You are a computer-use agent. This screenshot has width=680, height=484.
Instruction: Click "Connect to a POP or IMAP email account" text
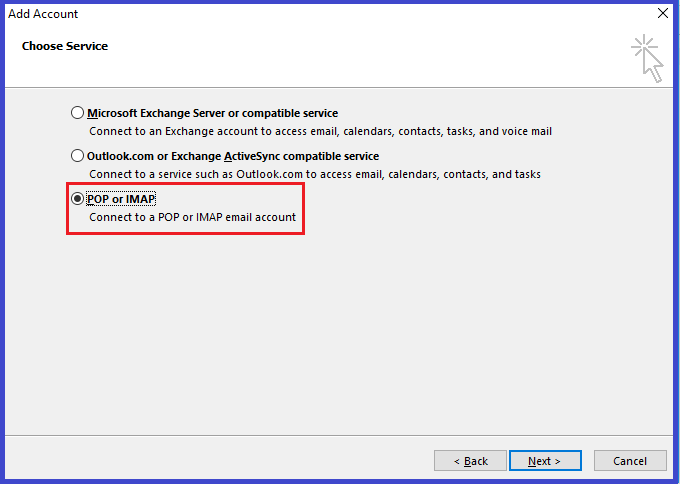[193, 217]
